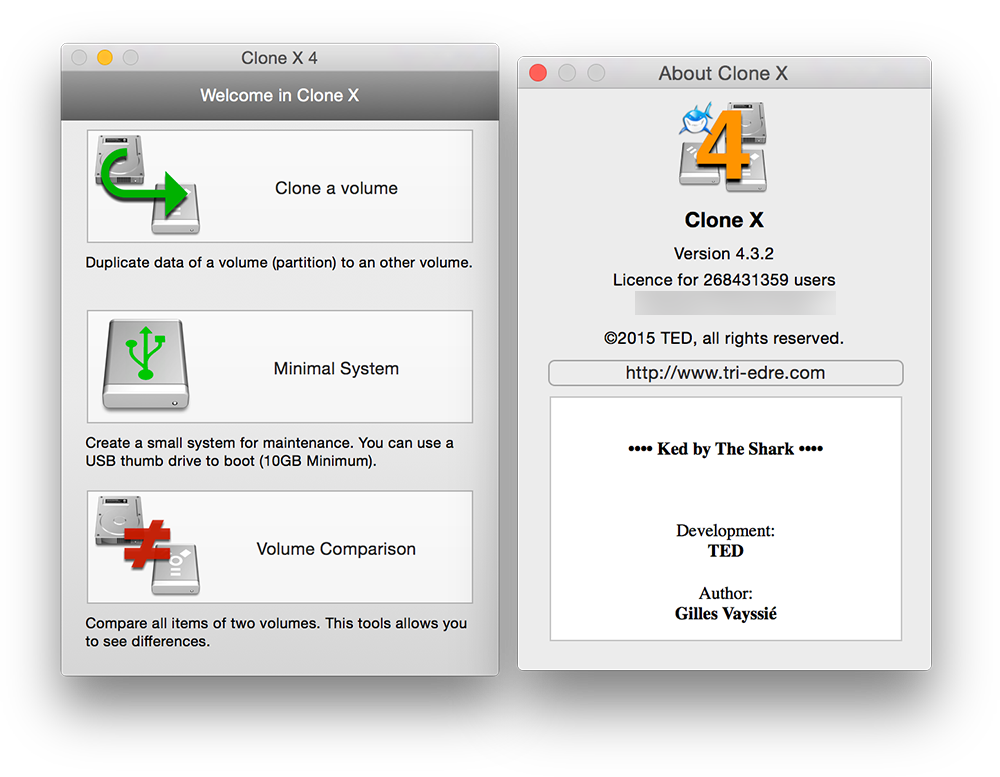
Task: Click the Development: label in the credits
Action: click(x=726, y=531)
